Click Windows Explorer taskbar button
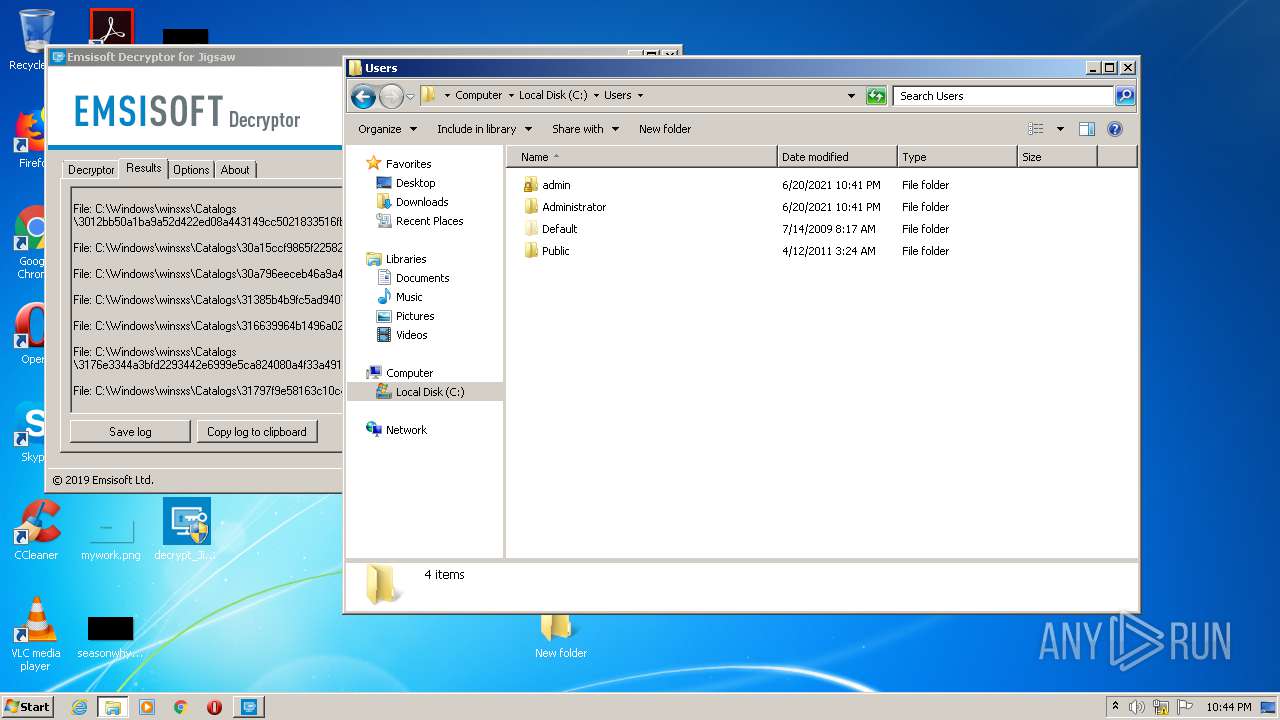The image size is (1280, 720). [x=112, y=707]
